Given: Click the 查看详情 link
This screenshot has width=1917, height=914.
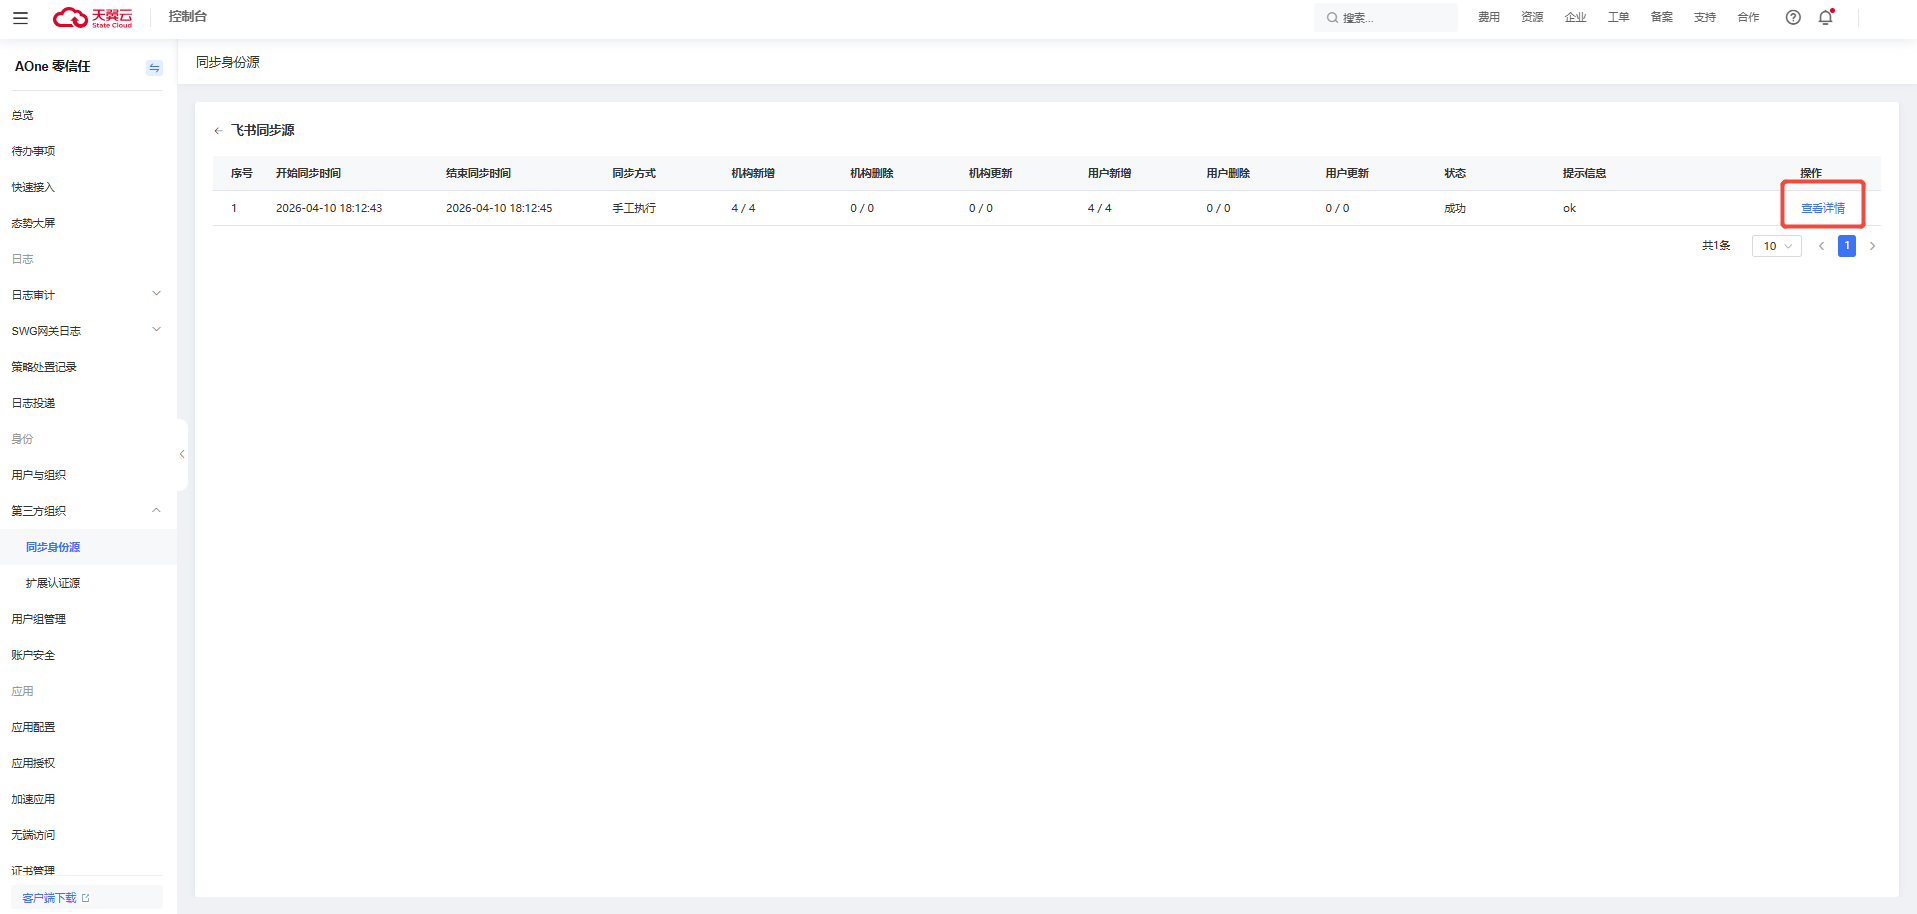Looking at the screenshot, I should [1822, 208].
